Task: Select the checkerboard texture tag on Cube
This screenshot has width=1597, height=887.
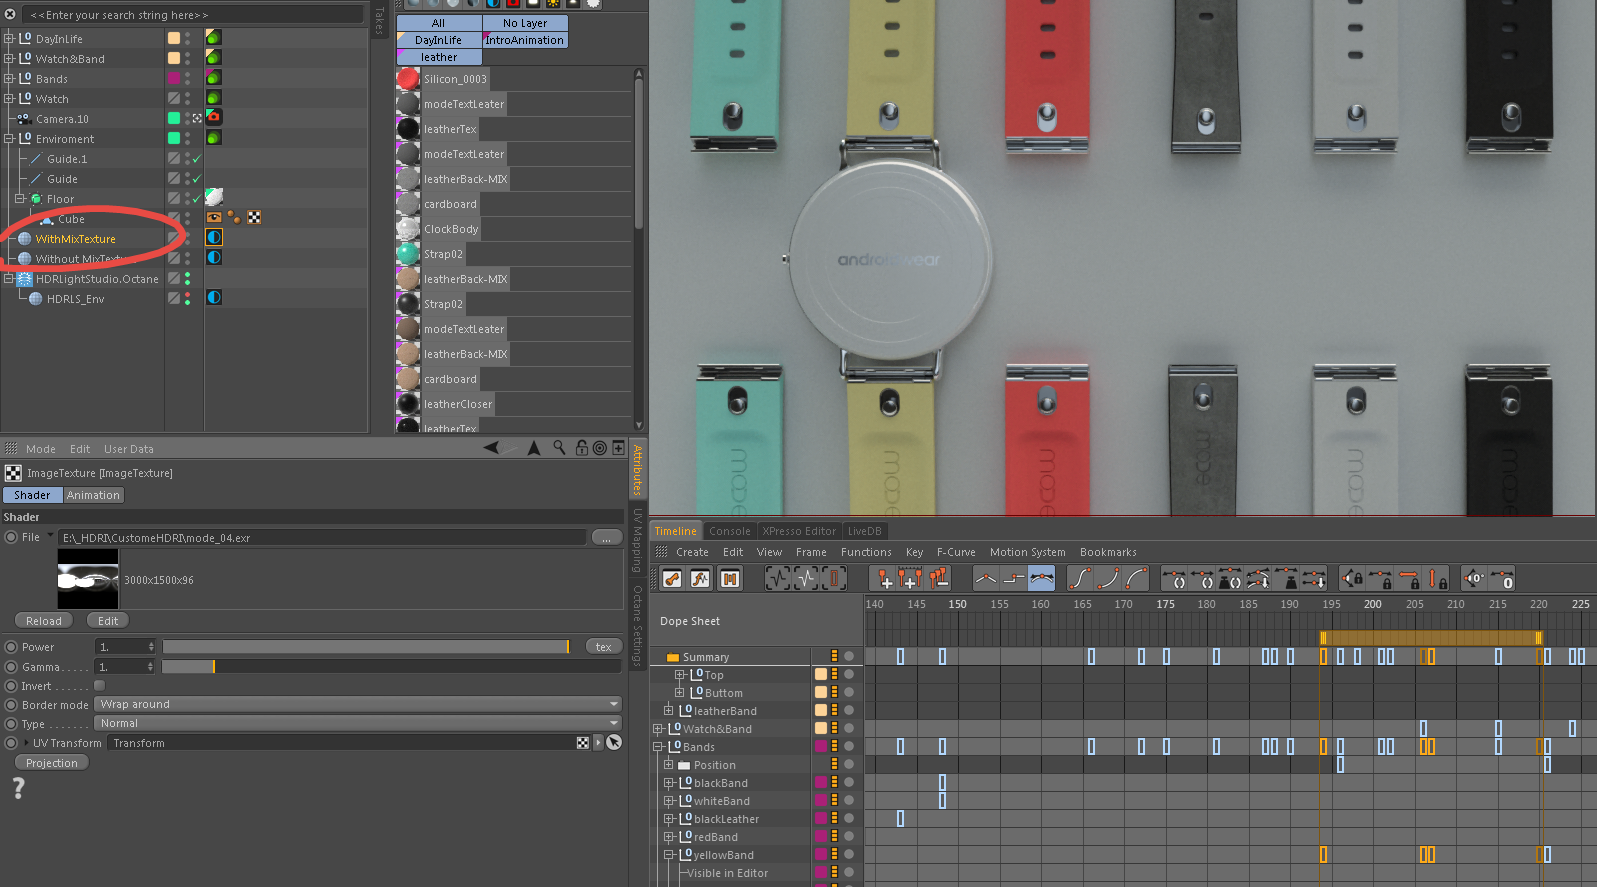Action: pos(255,217)
